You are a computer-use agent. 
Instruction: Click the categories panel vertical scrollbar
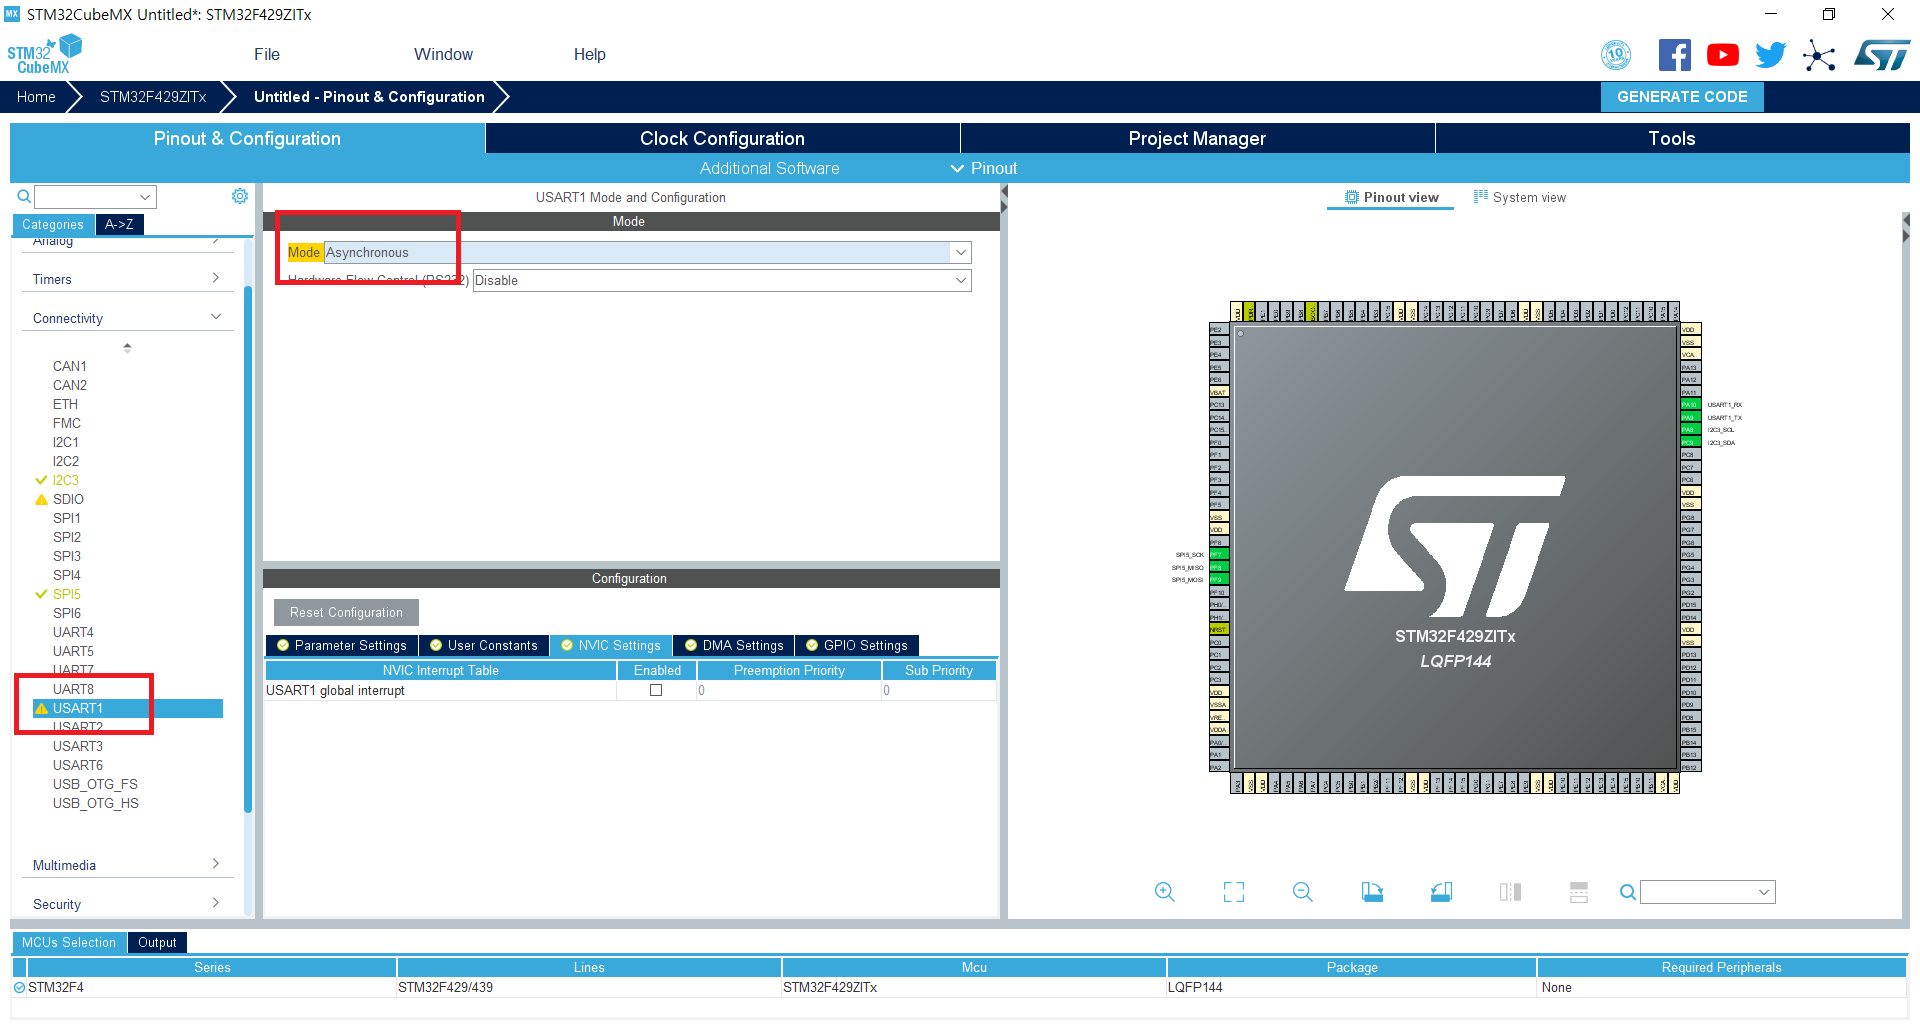click(x=247, y=550)
